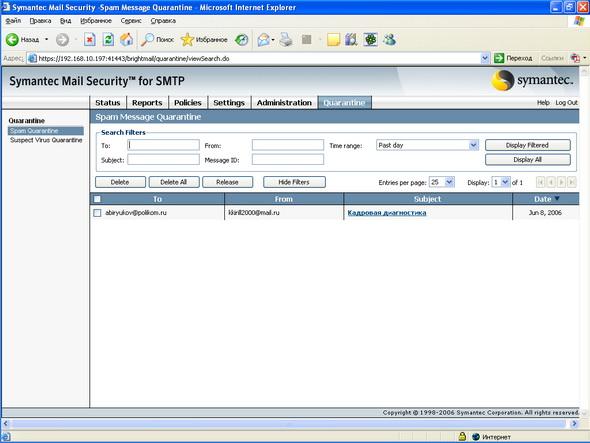Click the Mail envelope icon
The height and width of the screenshot is (443, 590).
pos(263,40)
